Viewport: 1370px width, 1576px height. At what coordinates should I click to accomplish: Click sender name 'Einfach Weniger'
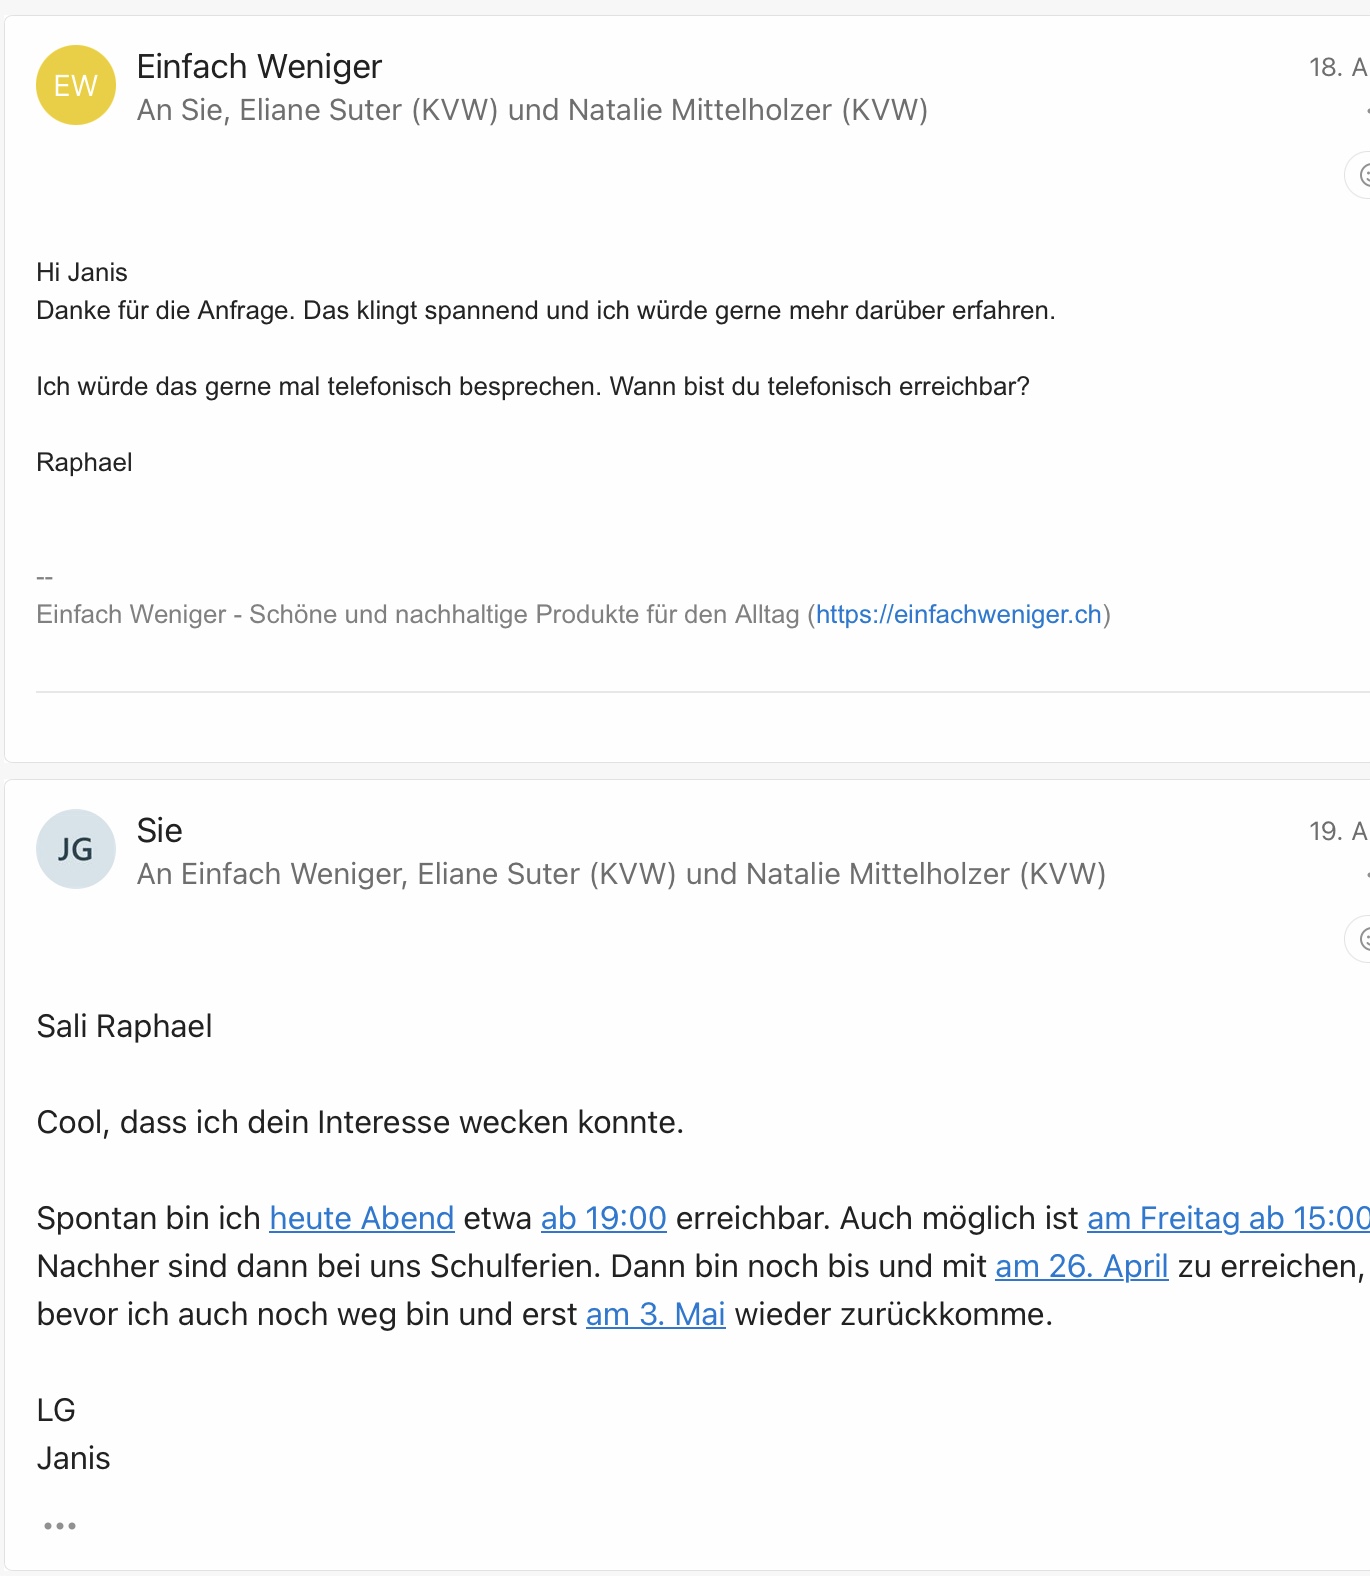pos(259,66)
